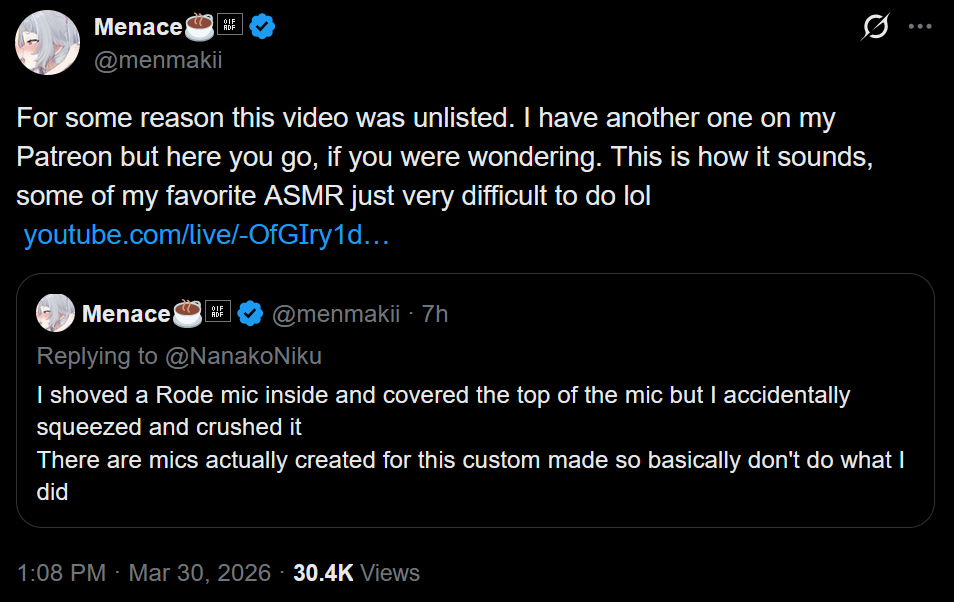Open the Menace display name in the tweet header
The image size is (954, 602).
[x=138, y=27]
